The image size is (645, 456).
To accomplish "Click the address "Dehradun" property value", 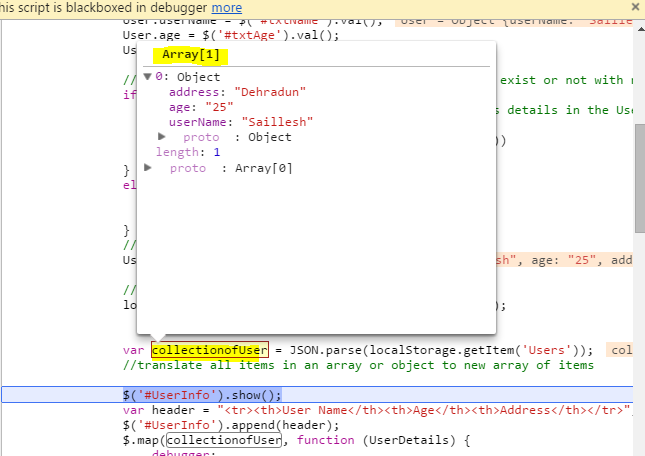I will (x=270, y=92).
